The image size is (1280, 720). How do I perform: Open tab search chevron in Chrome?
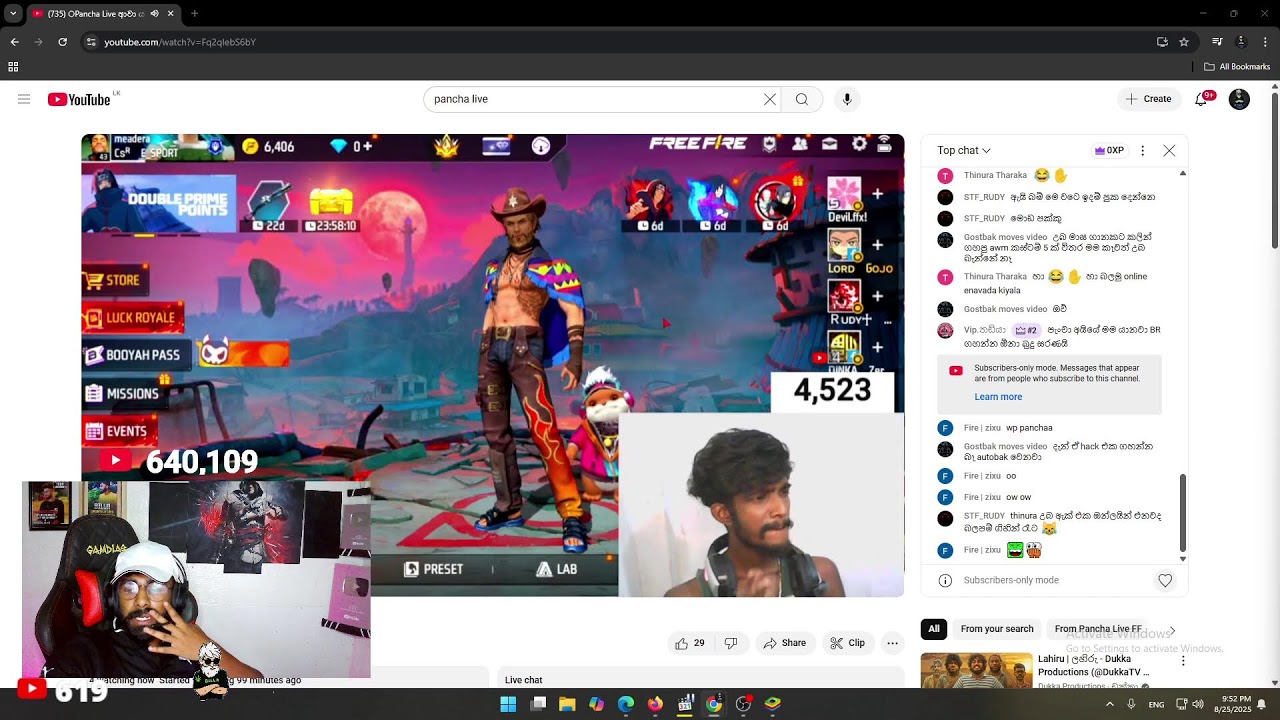[x=13, y=14]
